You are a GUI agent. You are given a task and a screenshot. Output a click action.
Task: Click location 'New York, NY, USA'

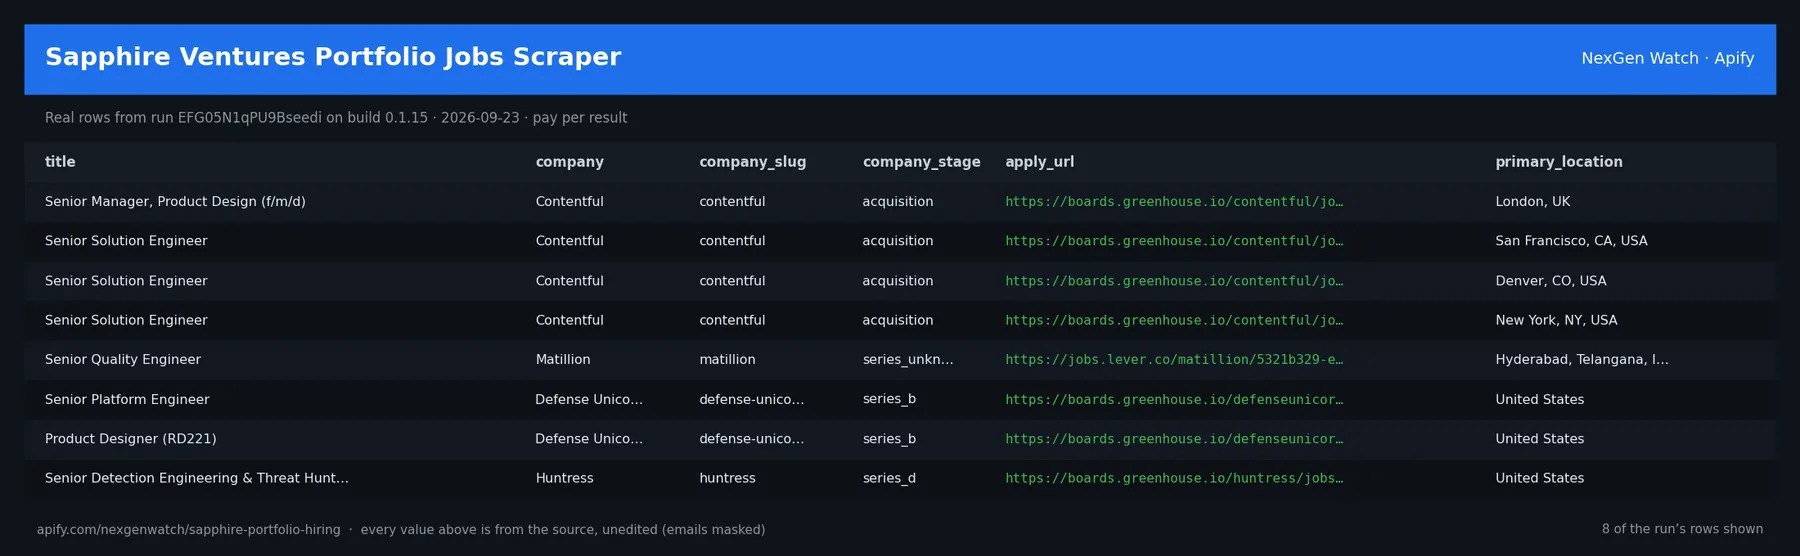click(x=1556, y=320)
